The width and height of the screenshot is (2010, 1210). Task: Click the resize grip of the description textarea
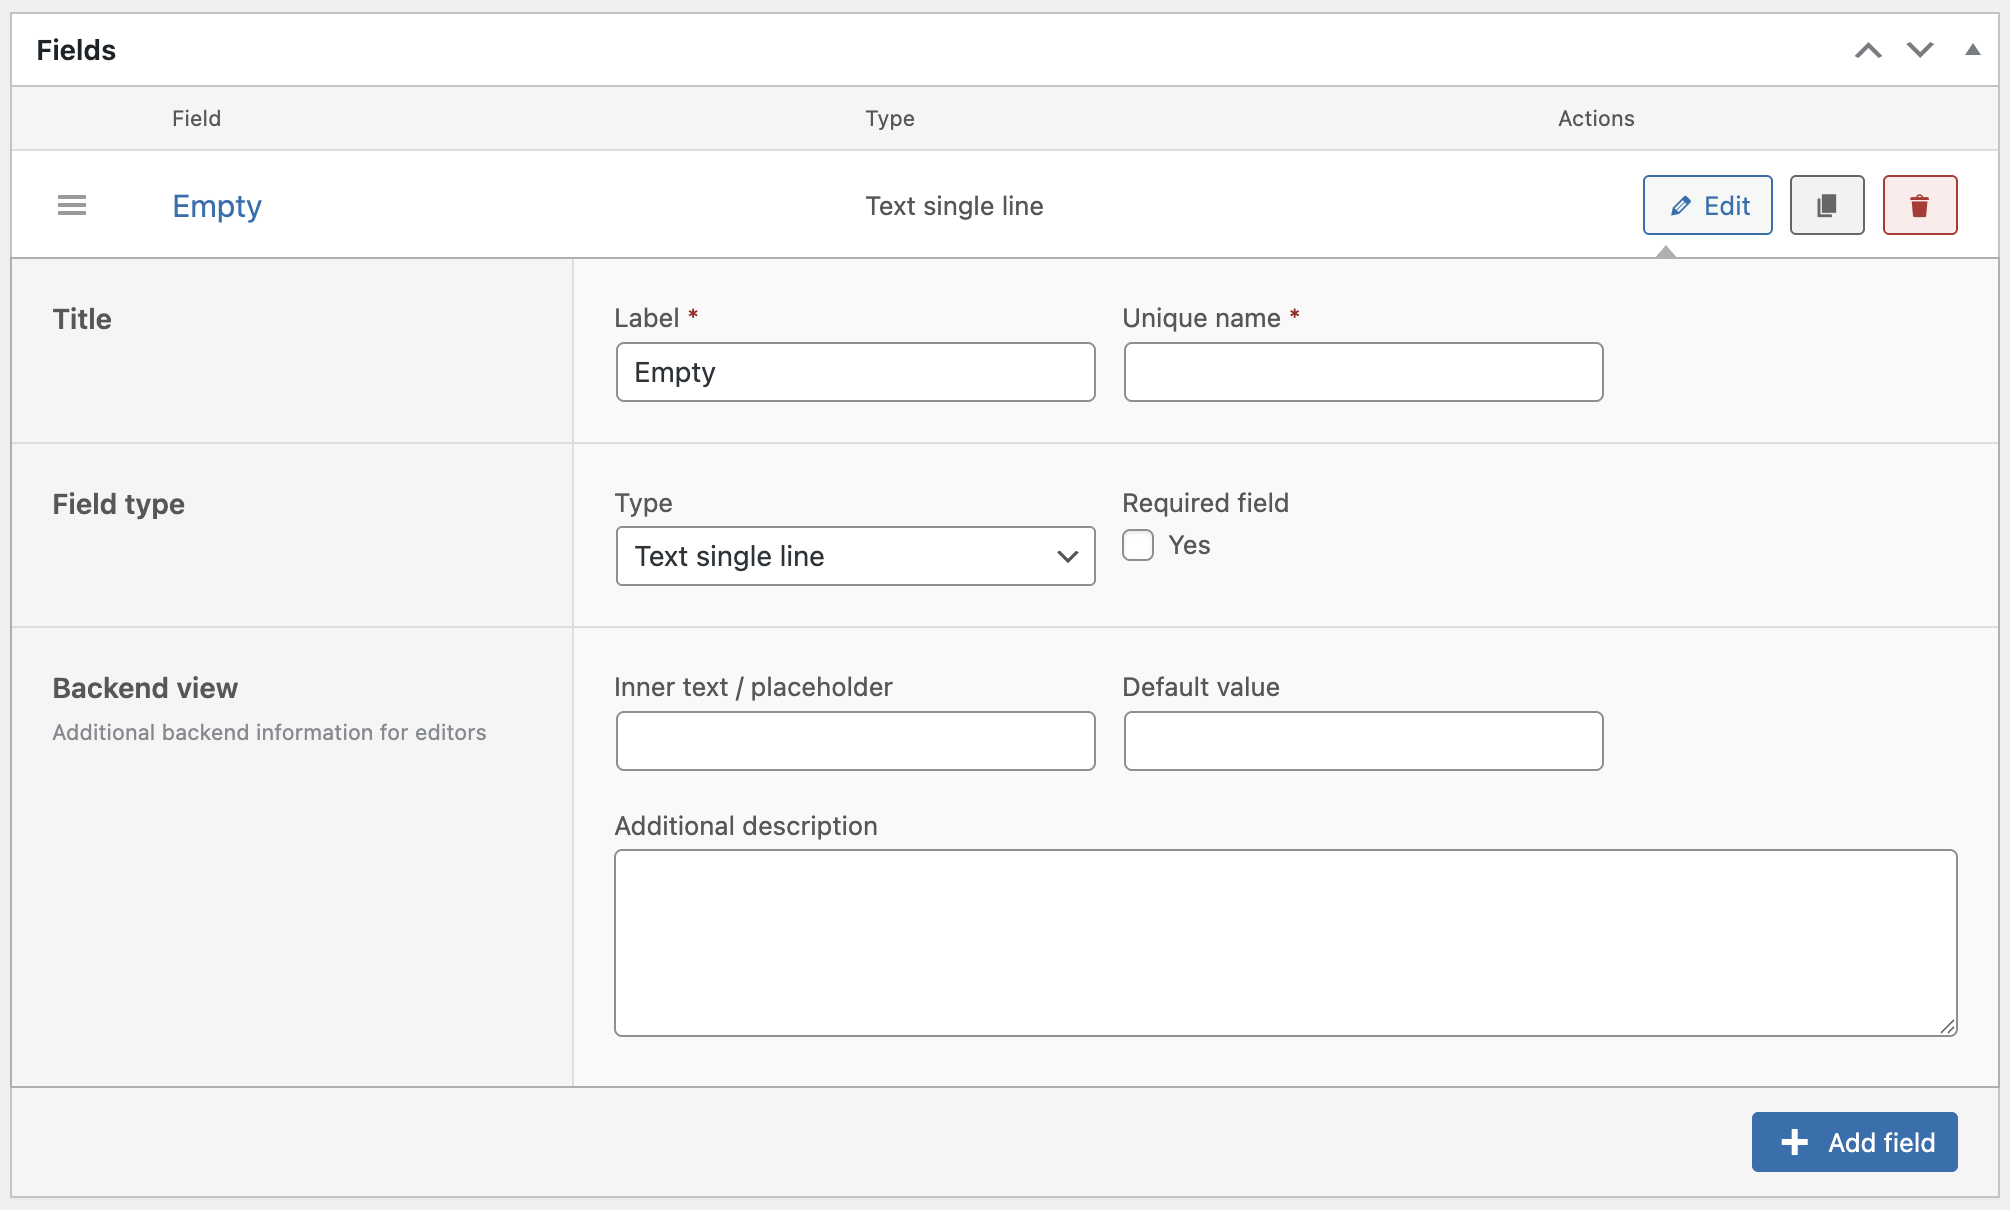(1947, 1025)
